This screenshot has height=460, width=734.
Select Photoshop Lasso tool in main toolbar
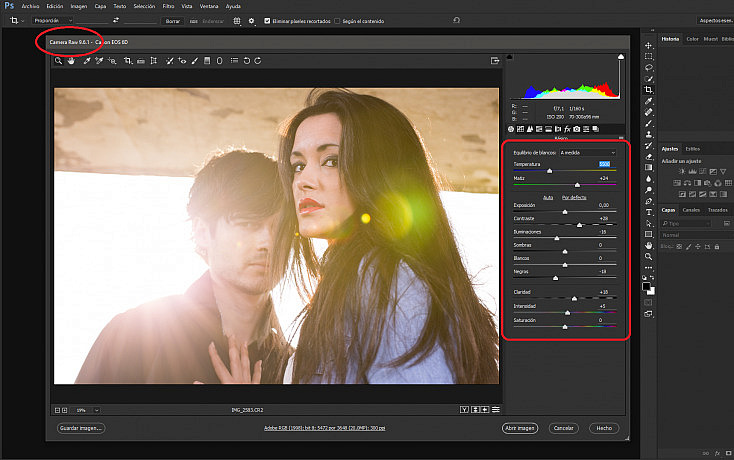[648, 68]
